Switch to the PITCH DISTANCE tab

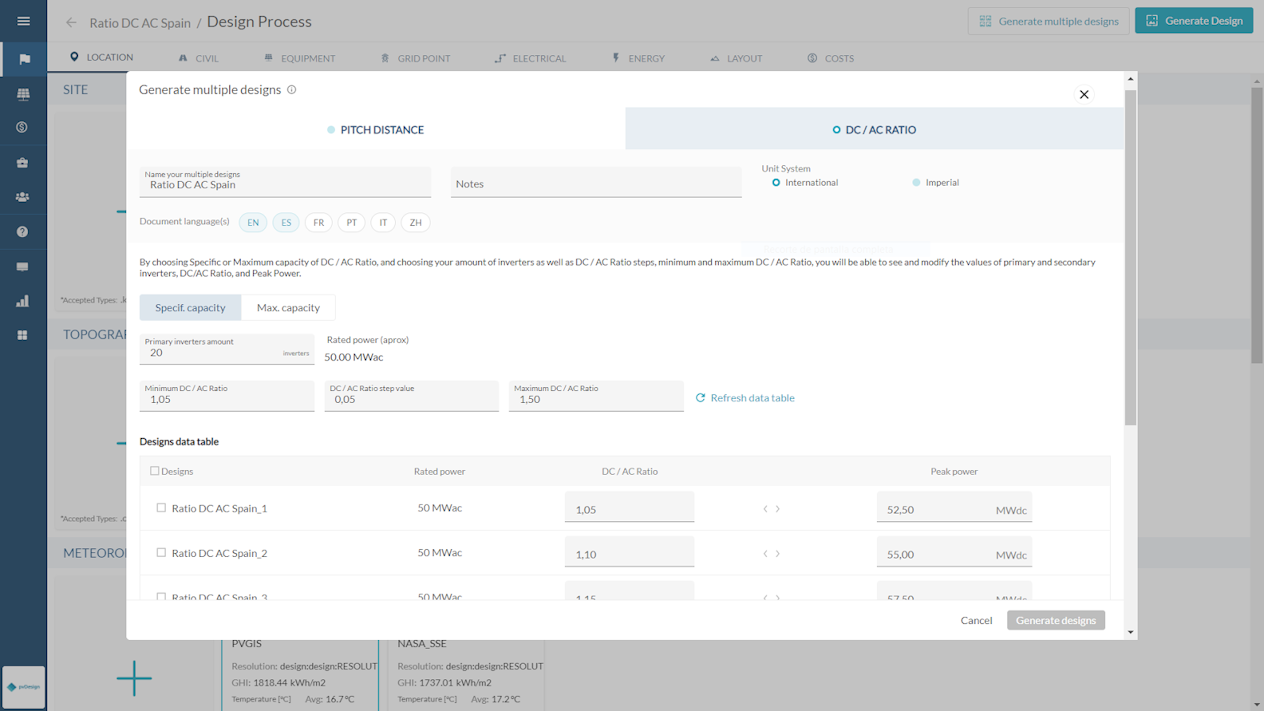[375, 130]
